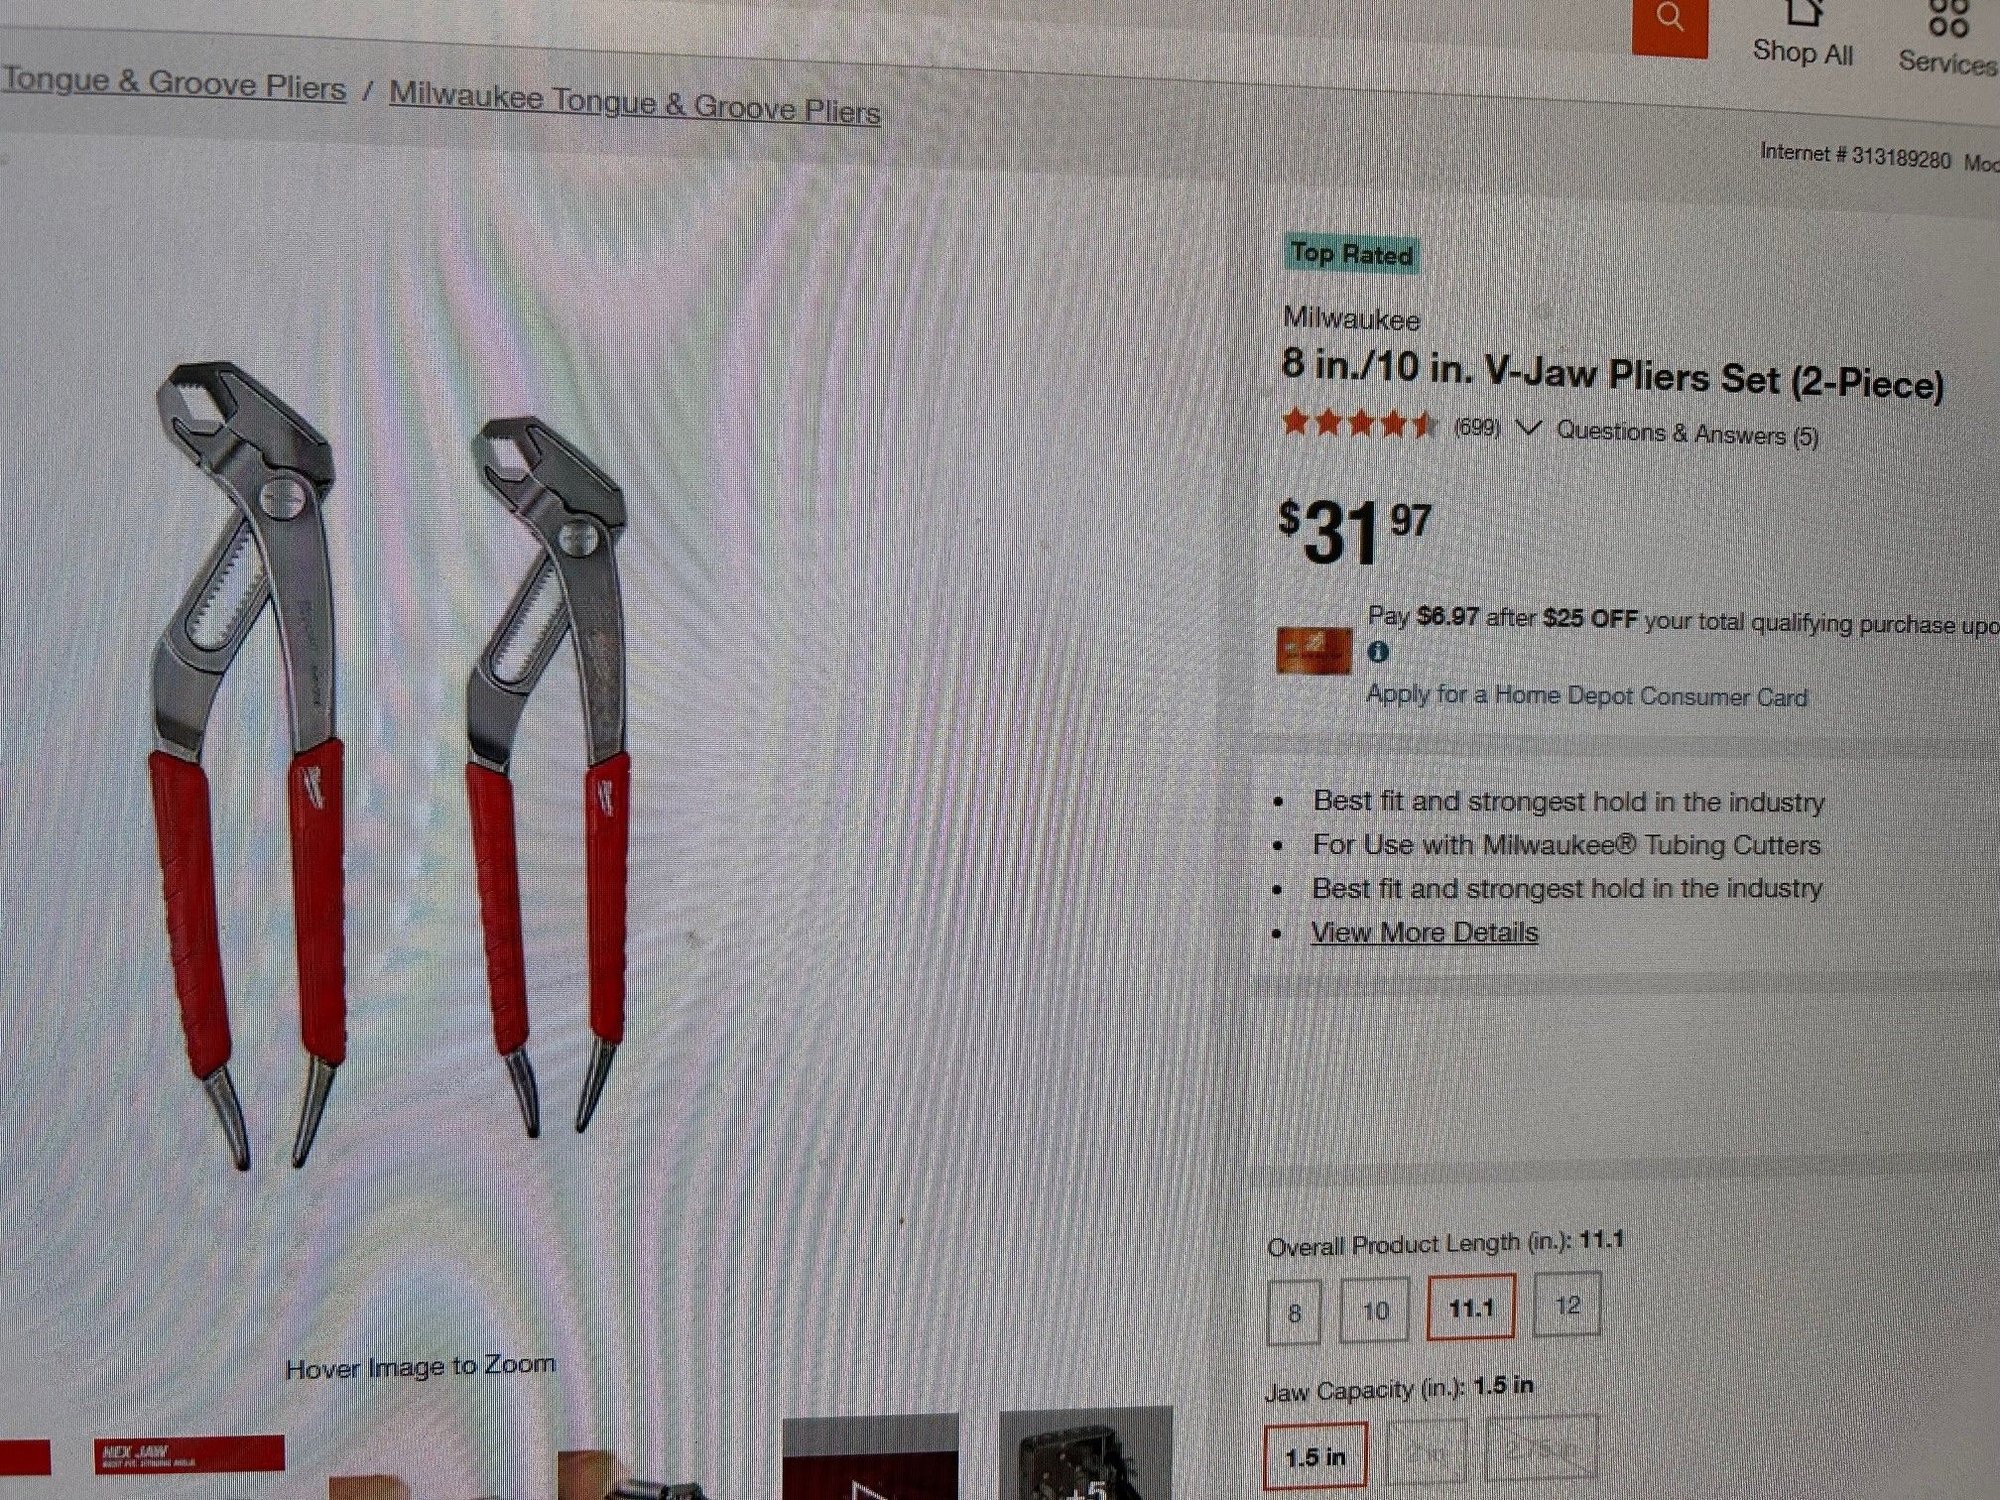Select the 8 inch length option
This screenshot has height=1500, width=2000.
coord(1294,1312)
